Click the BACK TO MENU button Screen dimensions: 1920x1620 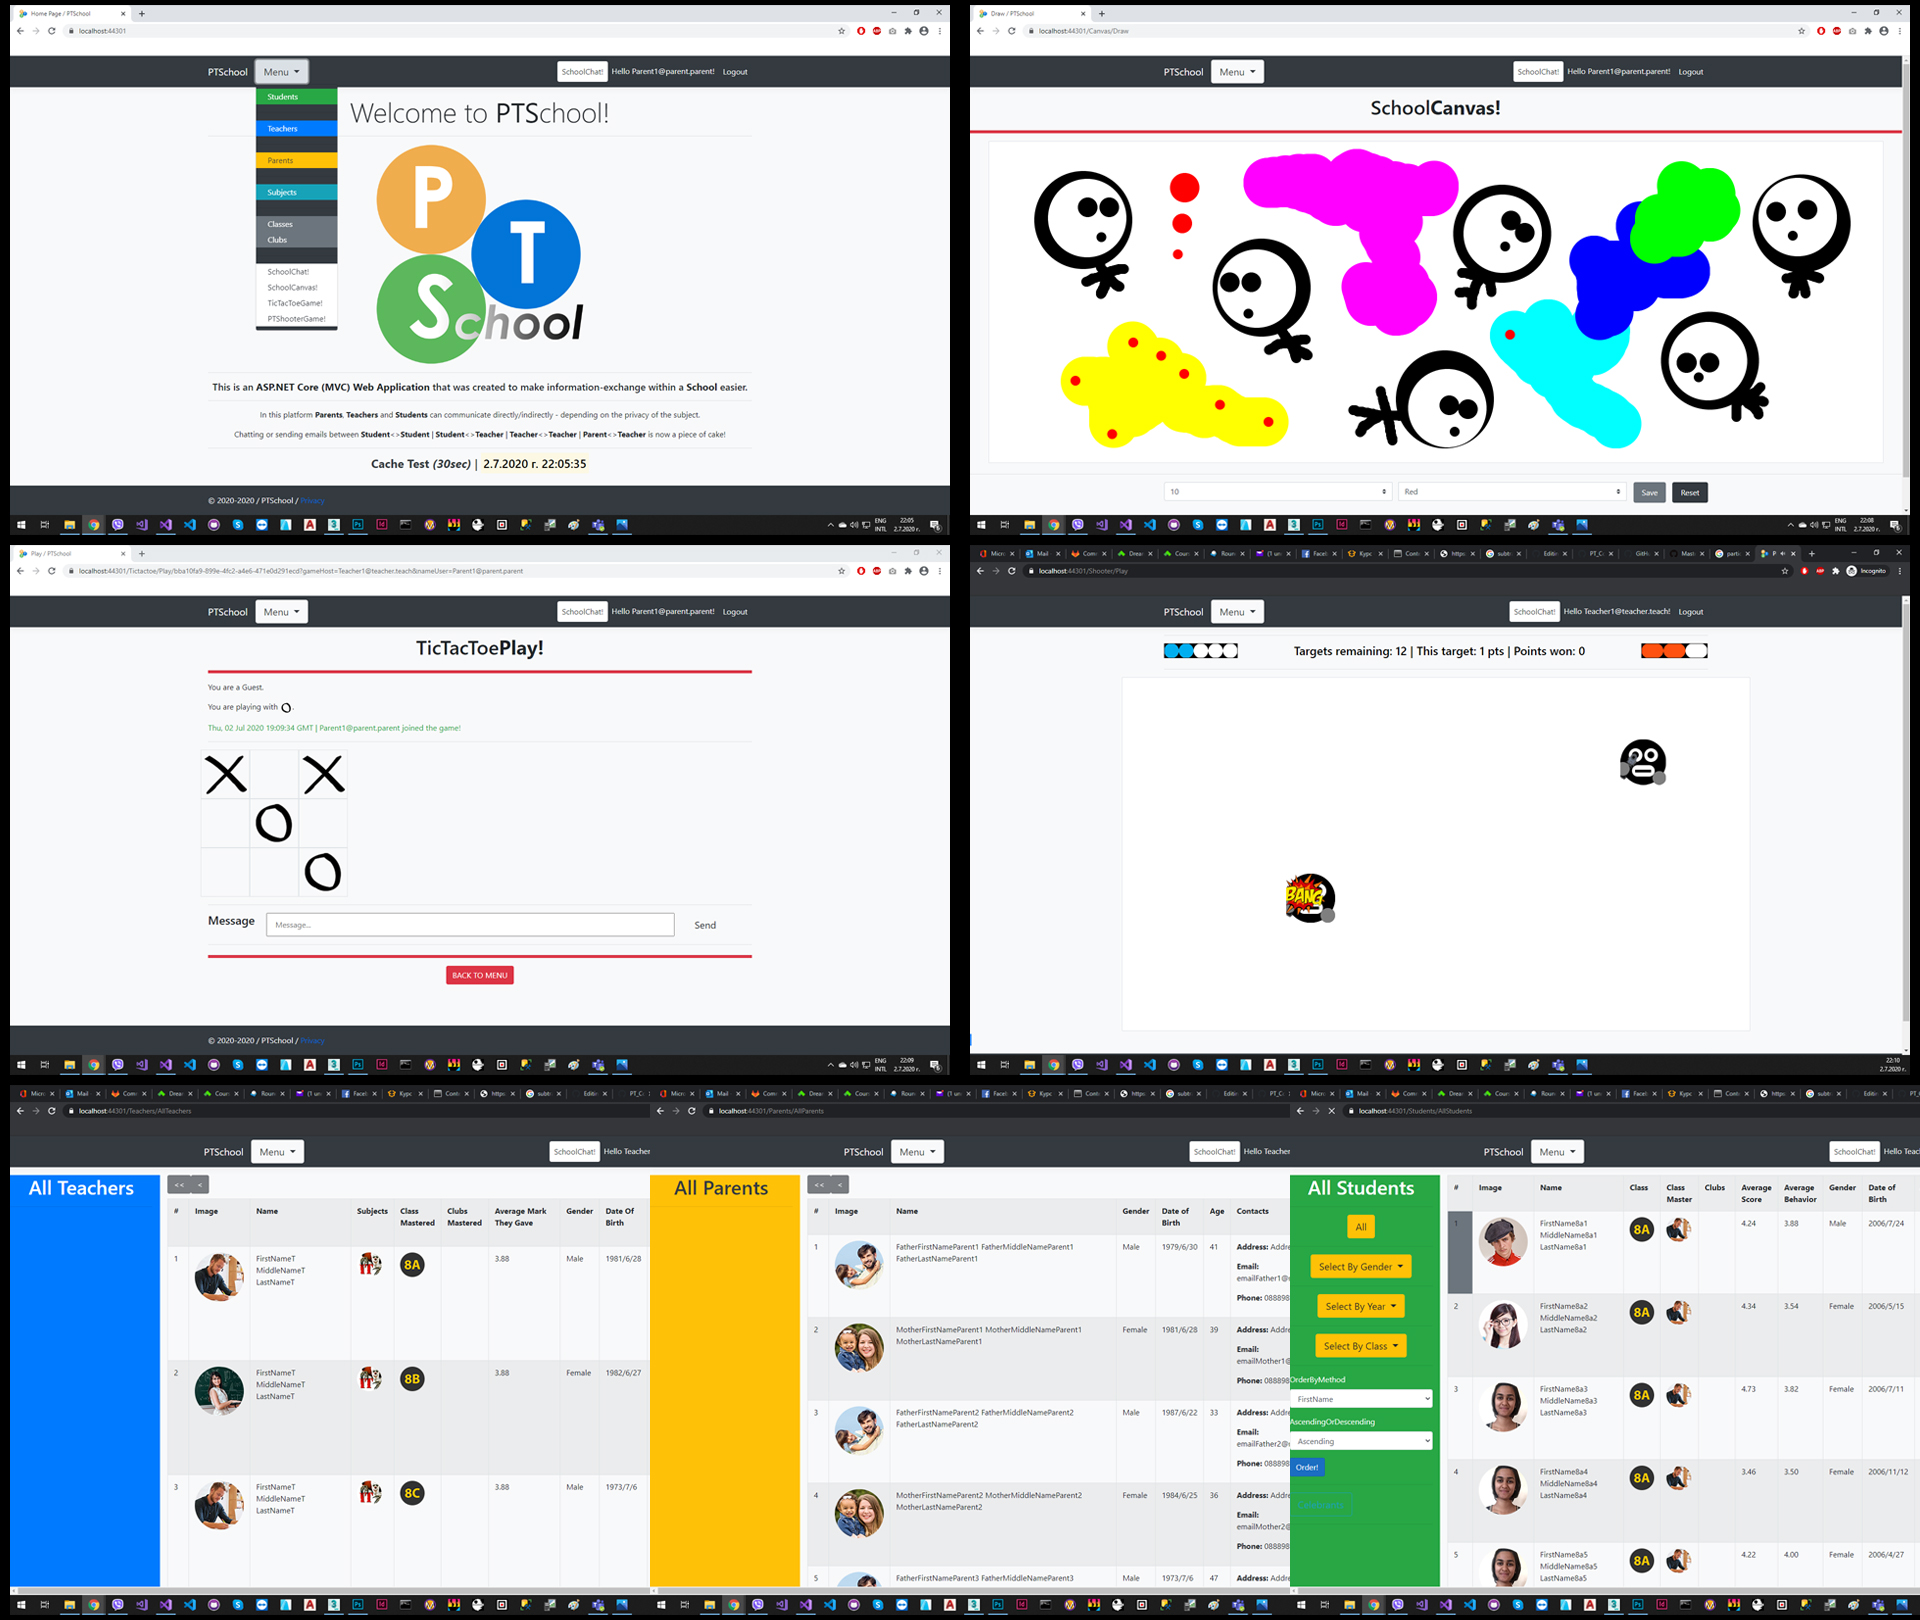(477, 976)
